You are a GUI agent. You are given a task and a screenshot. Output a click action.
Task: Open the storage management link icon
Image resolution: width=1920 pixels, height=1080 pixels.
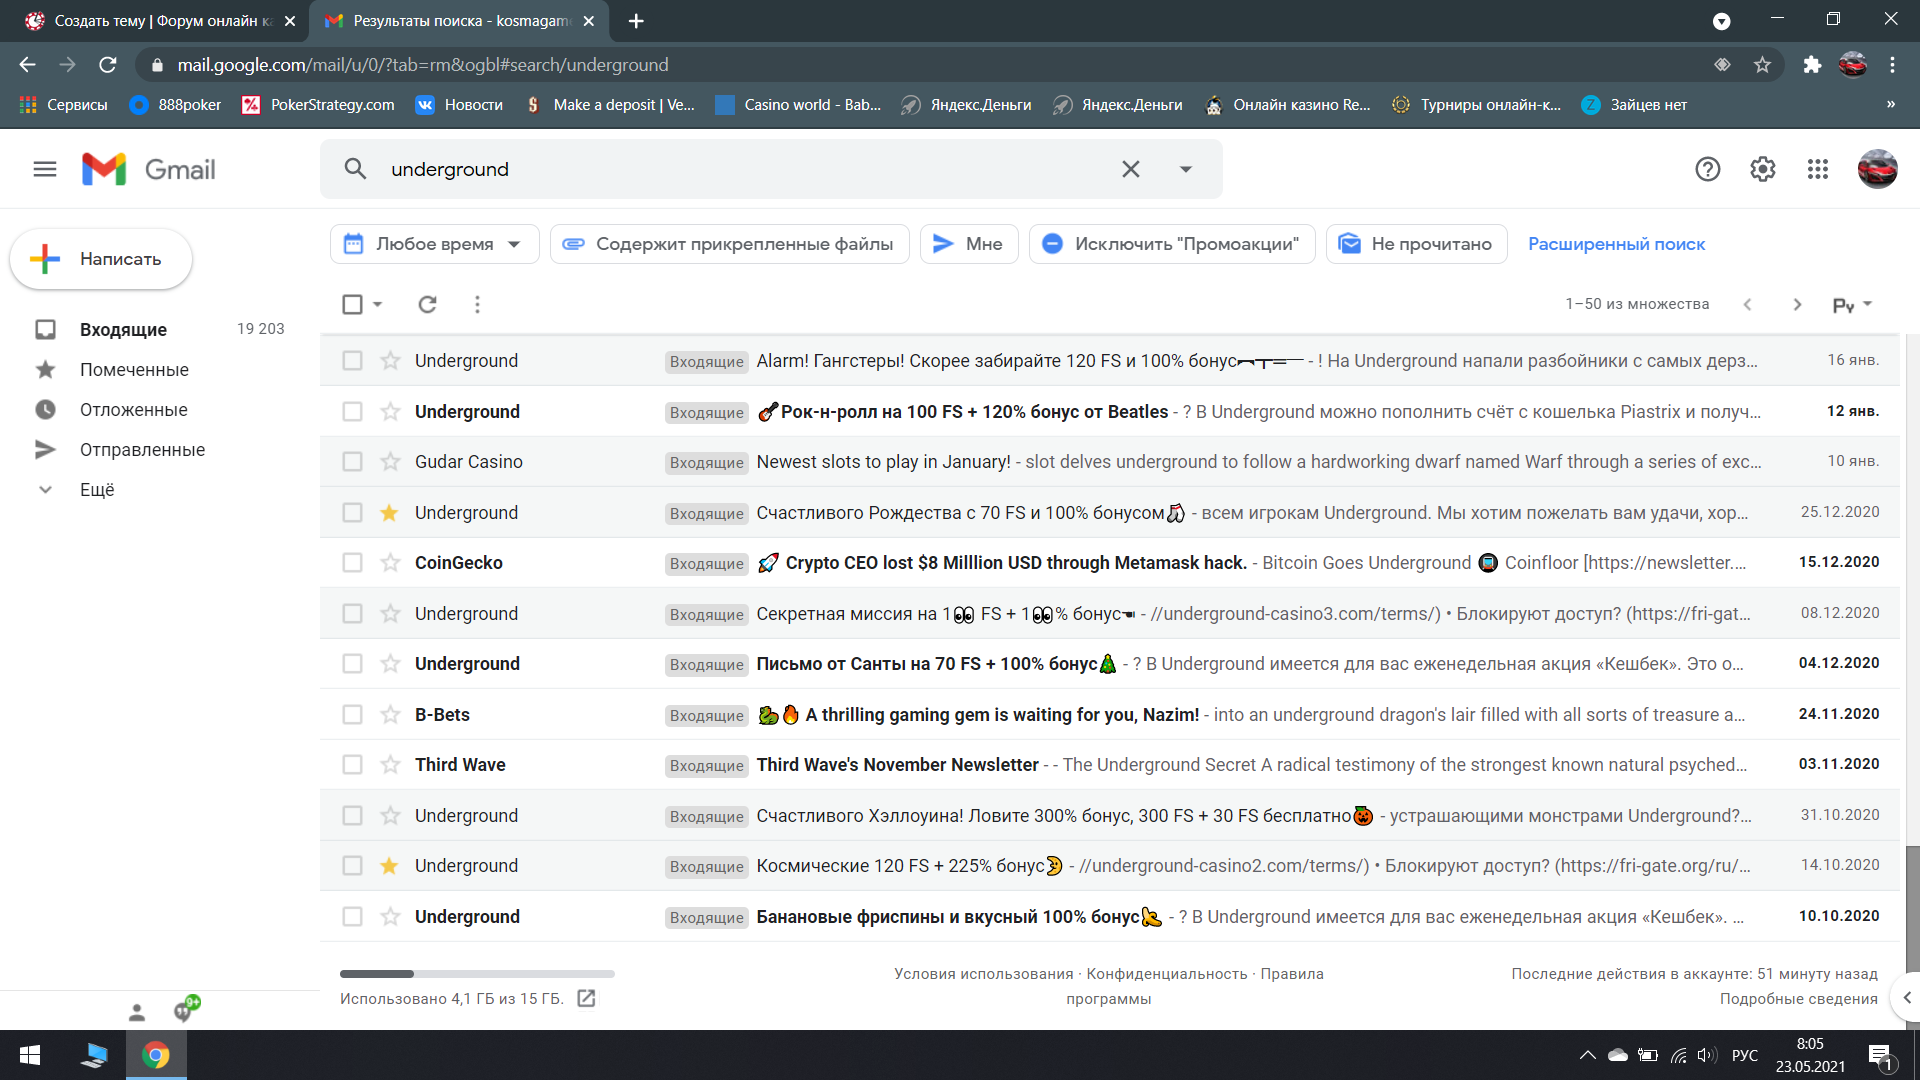tap(586, 998)
